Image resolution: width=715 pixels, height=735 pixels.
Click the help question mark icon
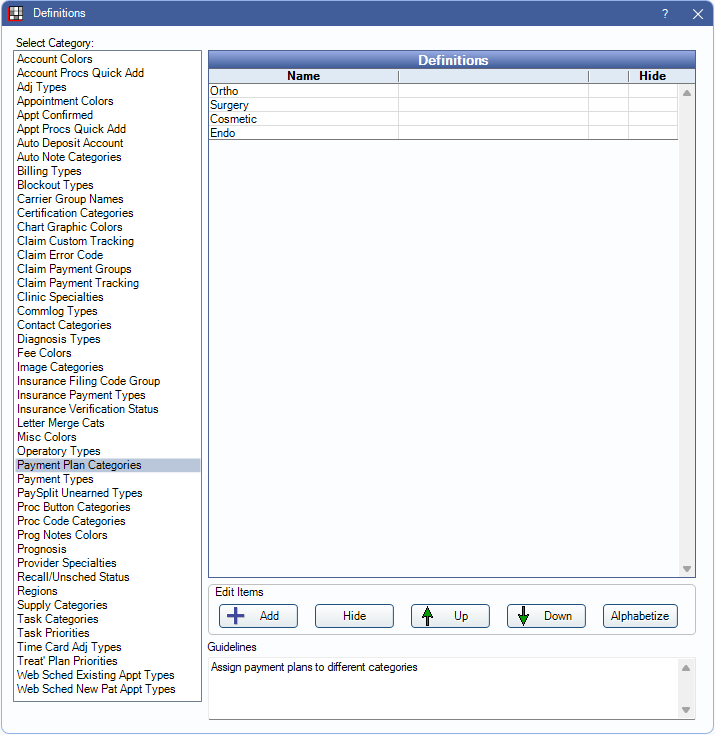(665, 14)
